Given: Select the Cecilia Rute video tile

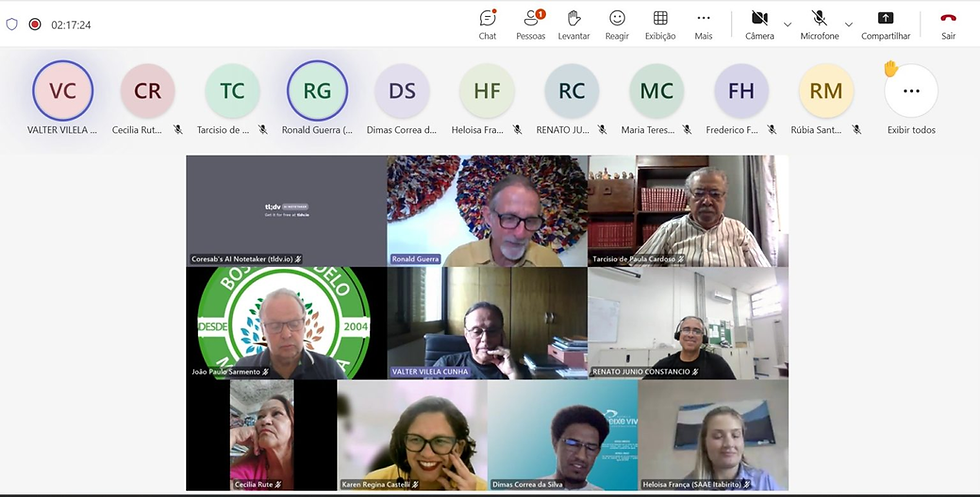Looking at the screenshot, I should [261, 435].
